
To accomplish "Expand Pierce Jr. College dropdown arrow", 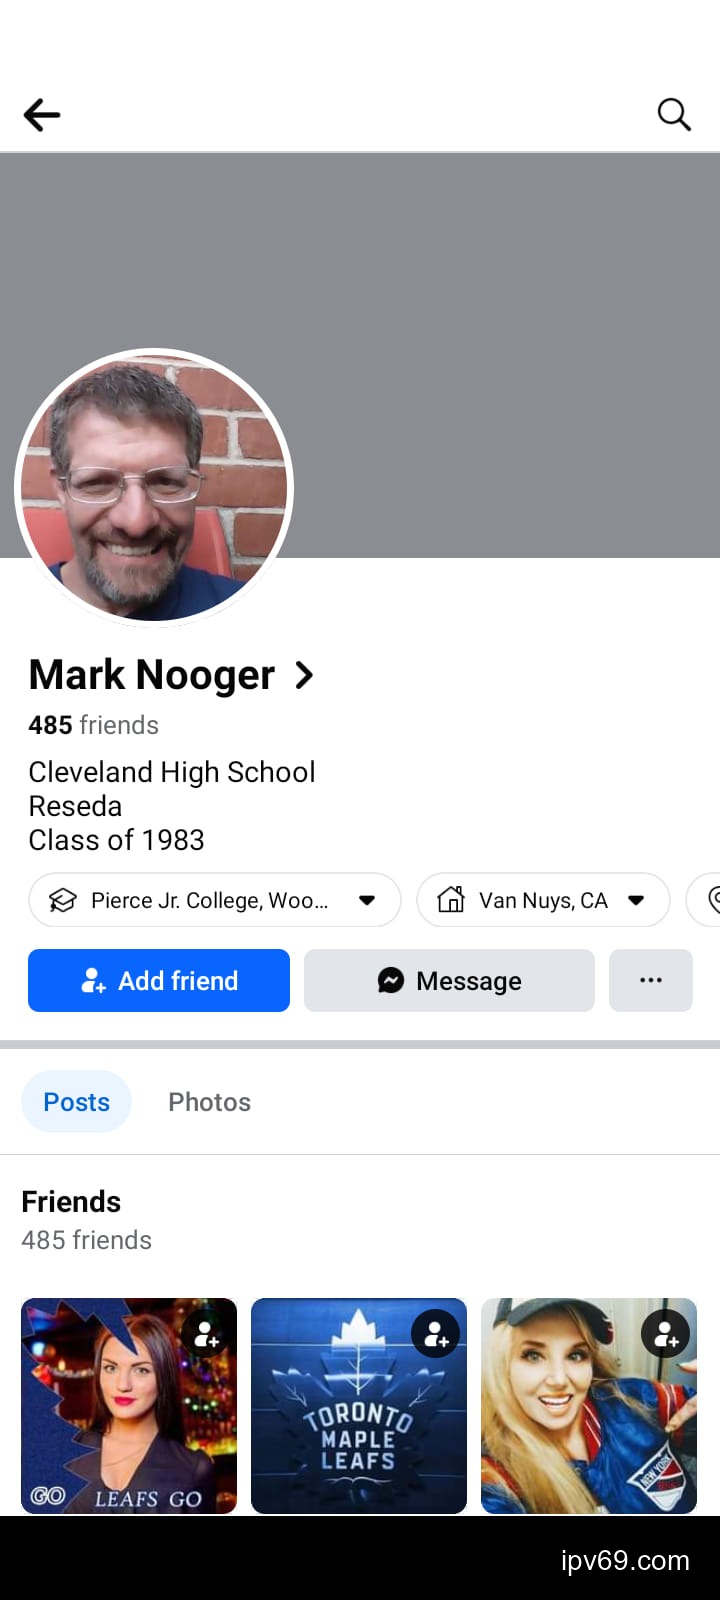I will point(367,900).
